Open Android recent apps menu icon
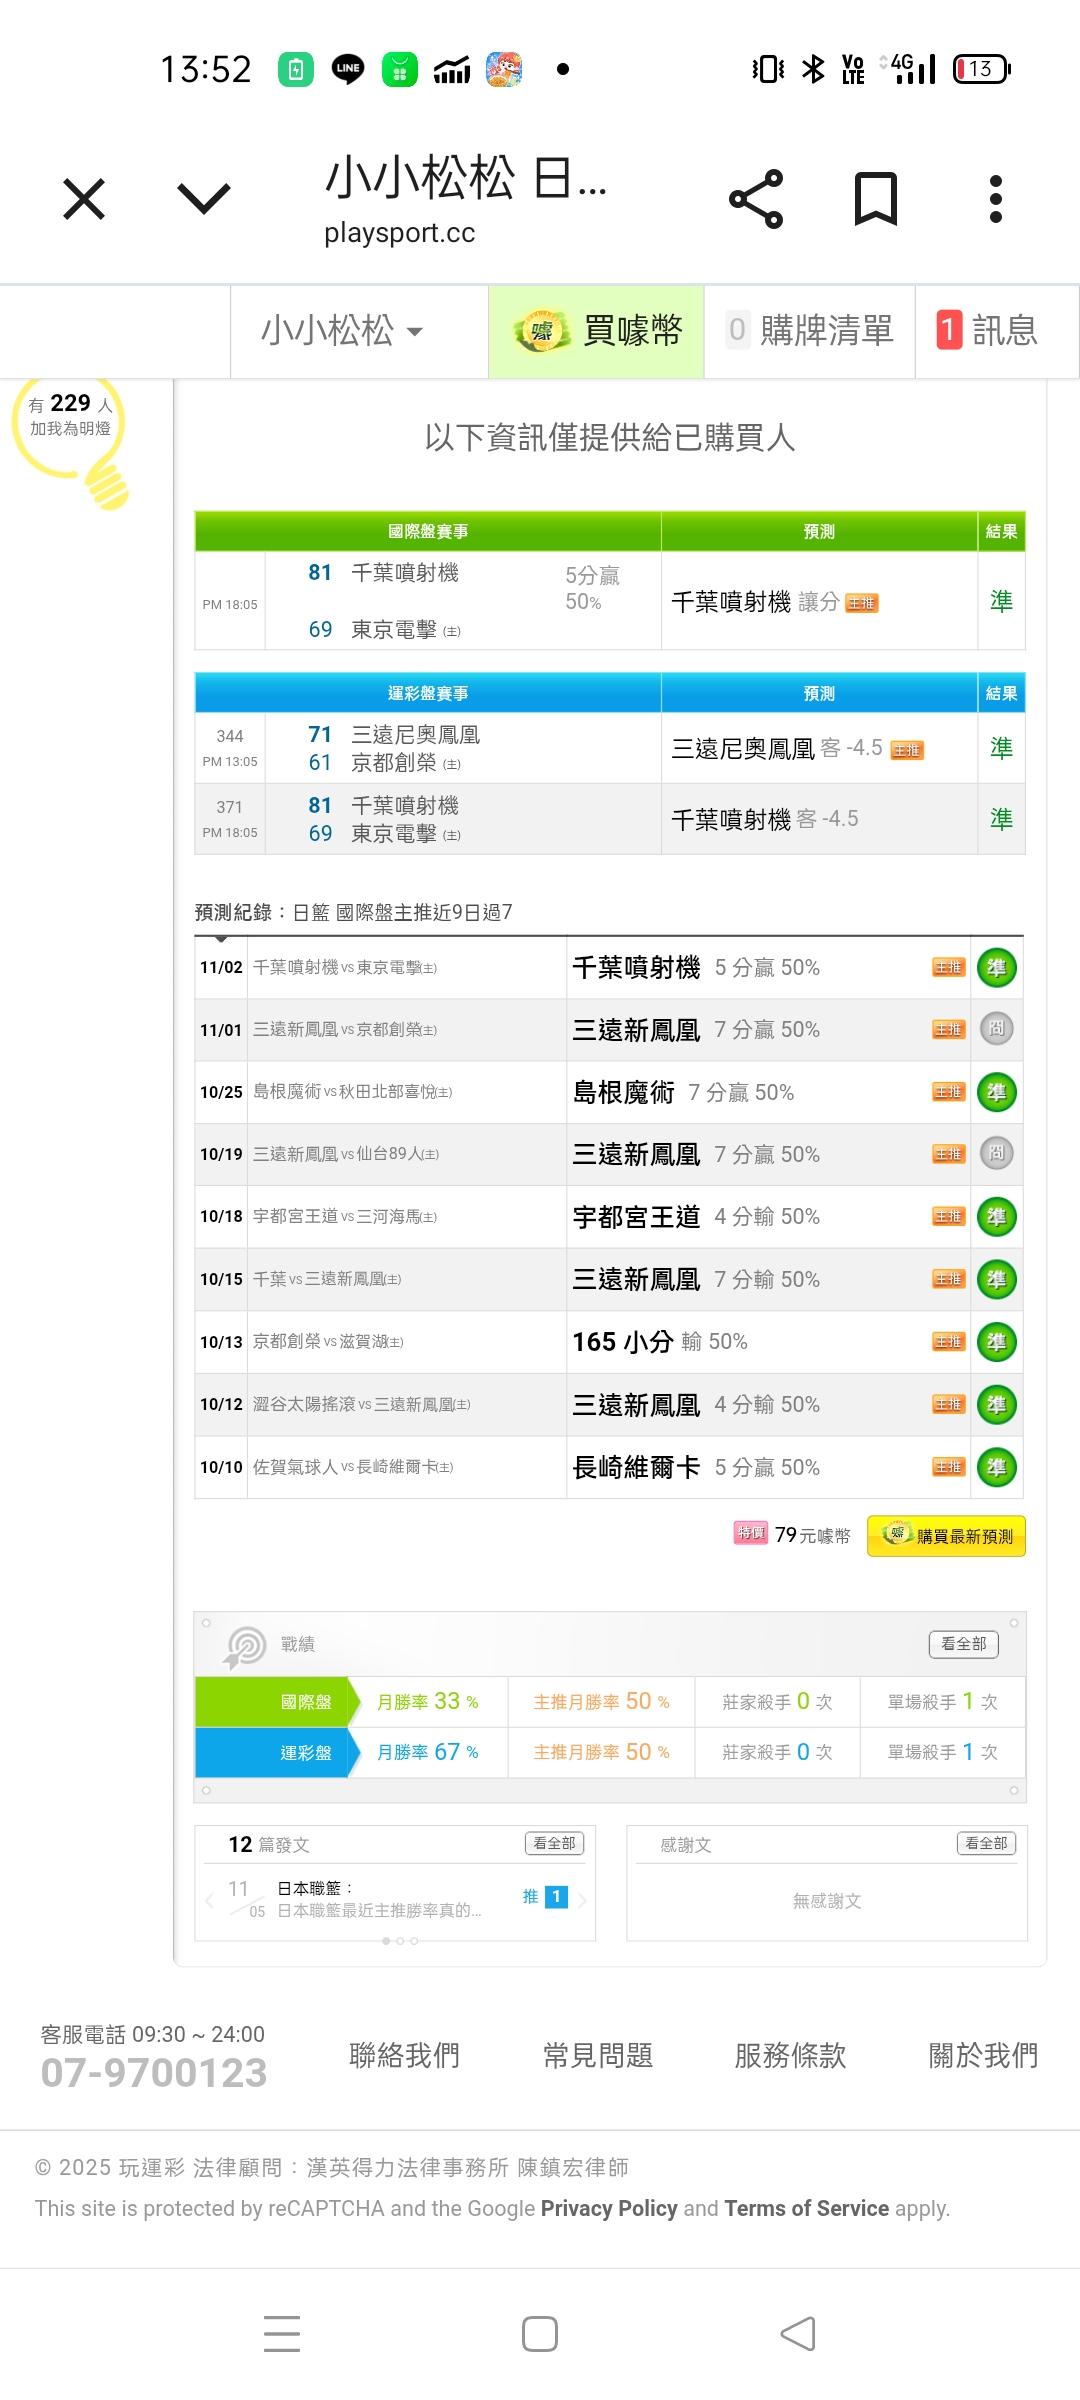This screenshot has height=2400, width=1080. pos(282,2334)
